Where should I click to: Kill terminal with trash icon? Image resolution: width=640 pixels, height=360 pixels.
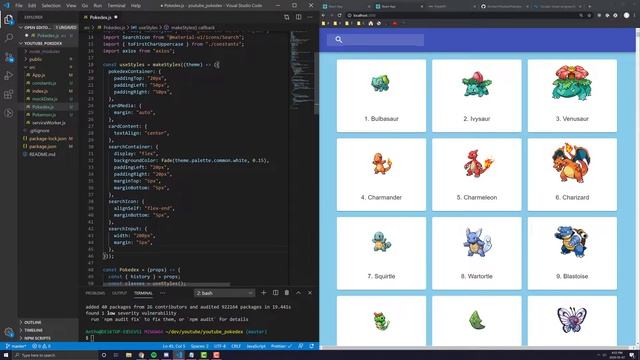[x=287, y=293]
